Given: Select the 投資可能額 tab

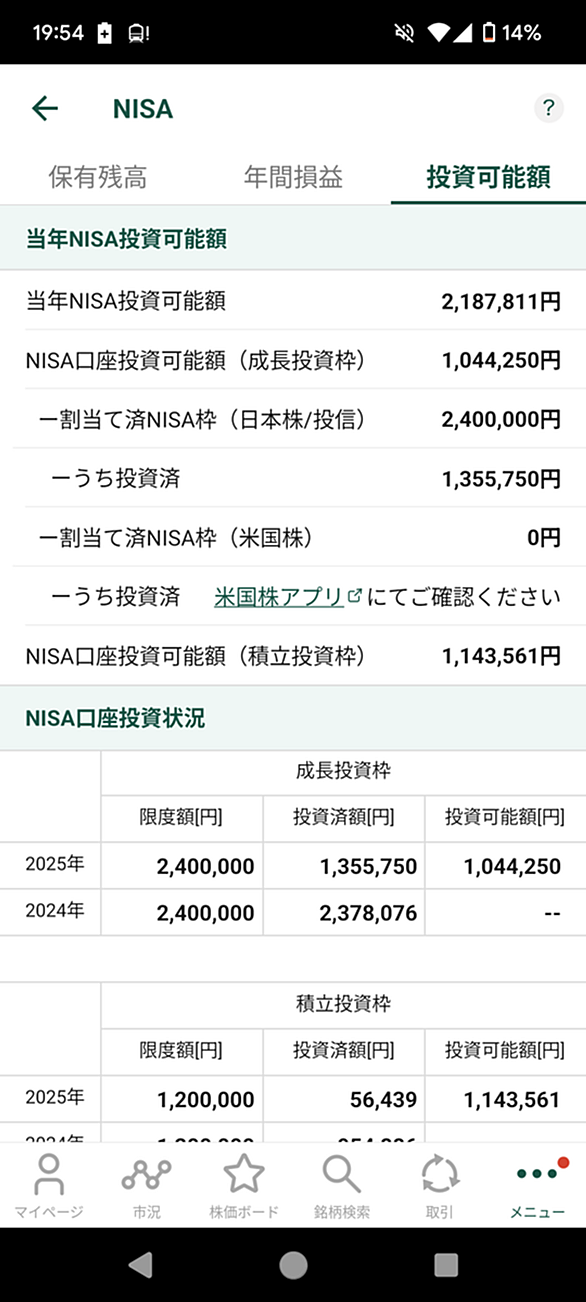Looking at the screenshot, I should coord(488,178).
